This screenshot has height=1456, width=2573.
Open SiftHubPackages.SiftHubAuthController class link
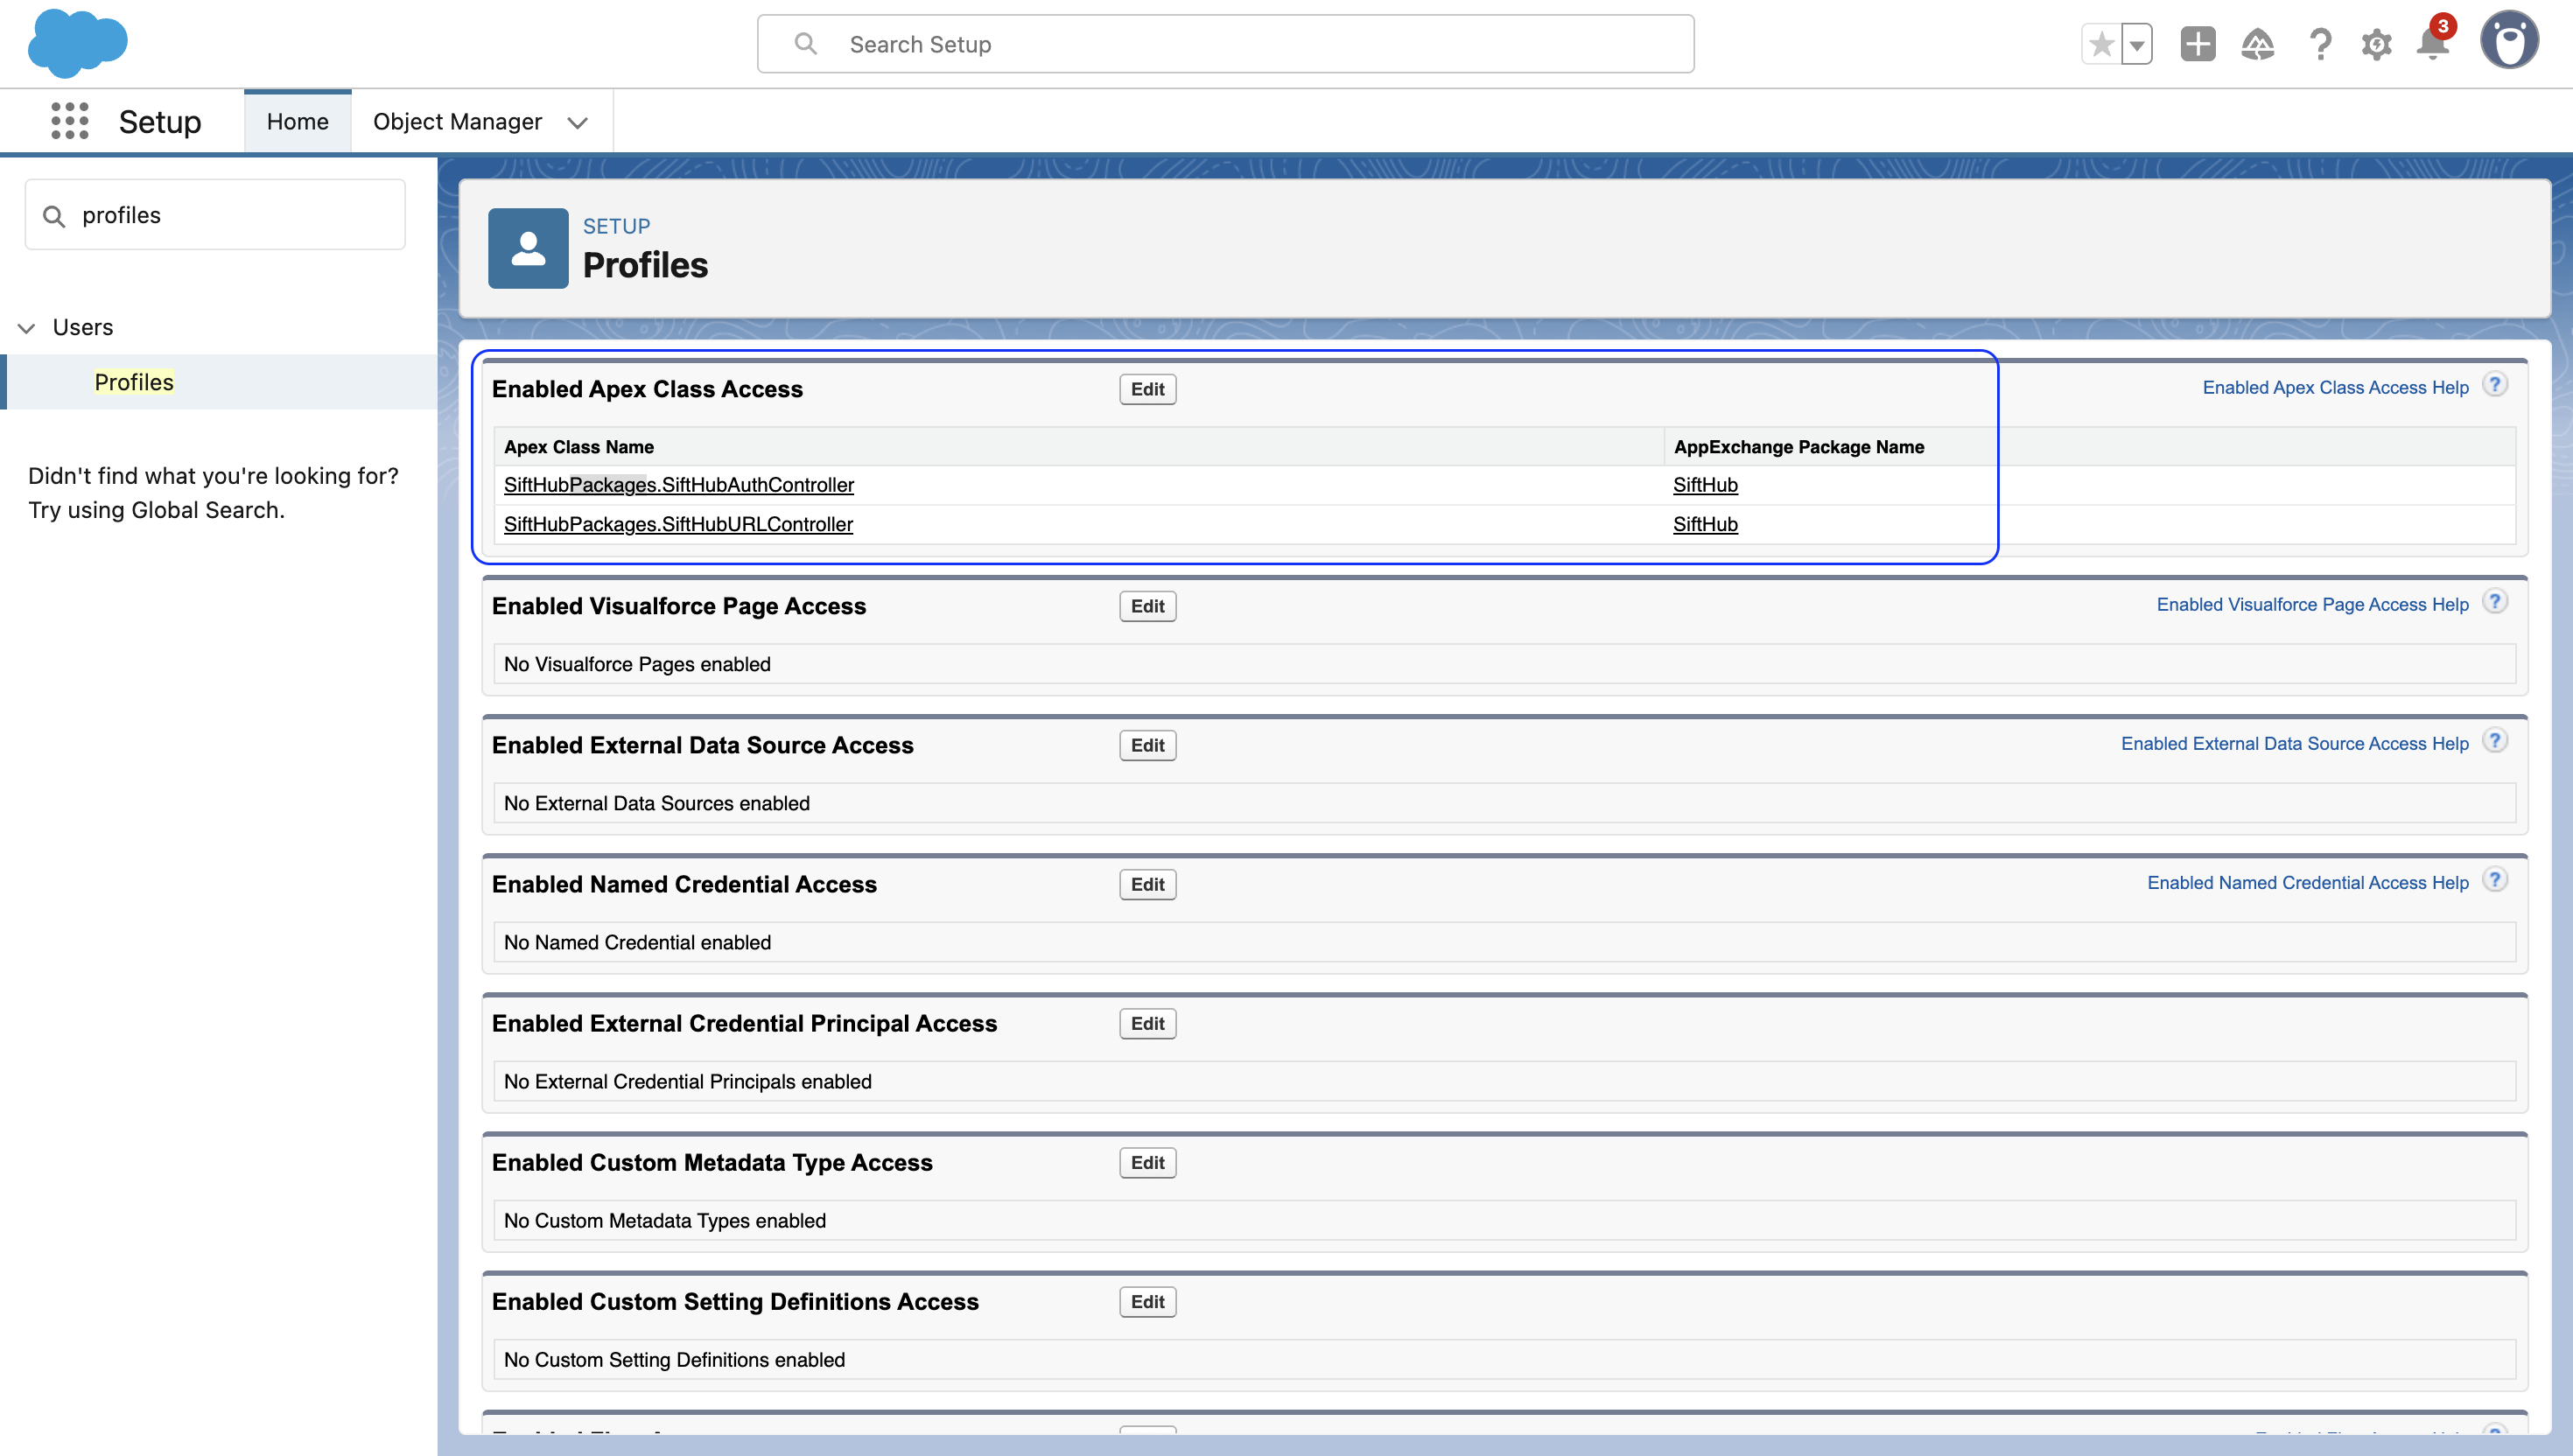(678, 485)
